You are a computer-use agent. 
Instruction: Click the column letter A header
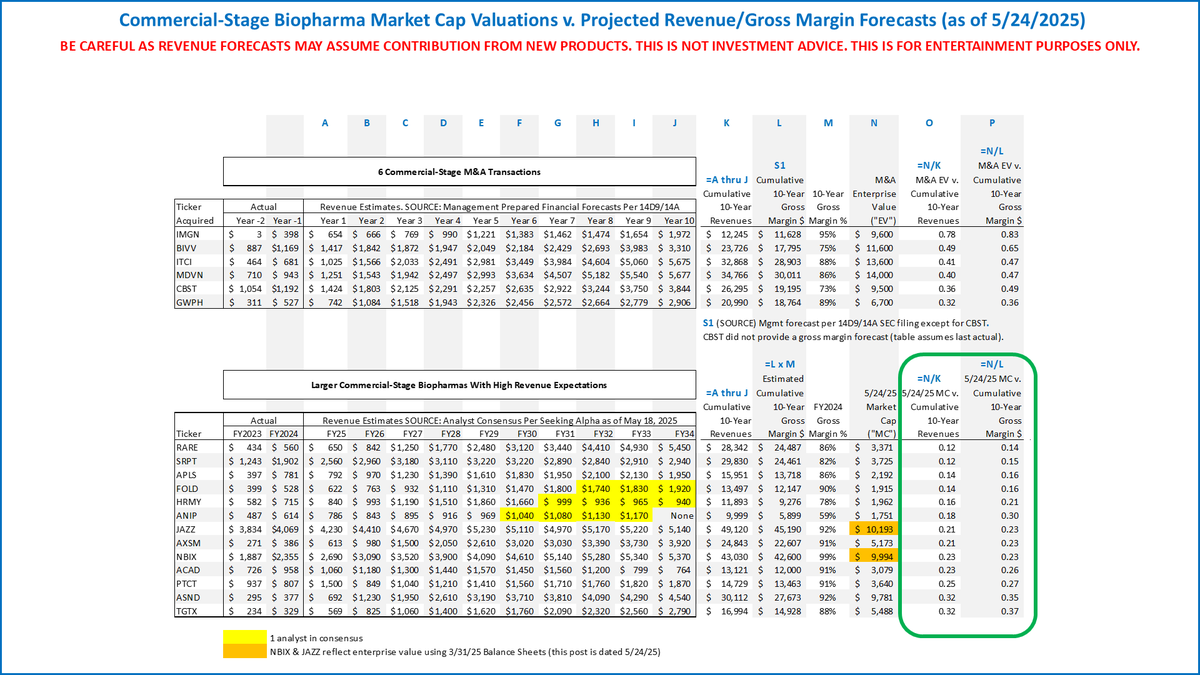[326, 123]
